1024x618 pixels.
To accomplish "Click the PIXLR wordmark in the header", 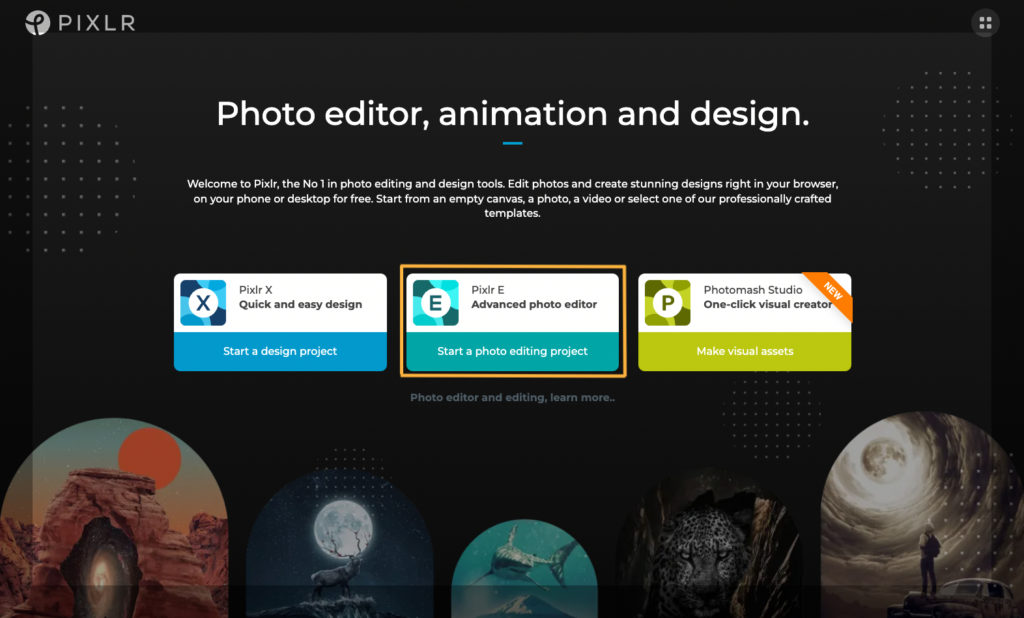I will point(95,22).
